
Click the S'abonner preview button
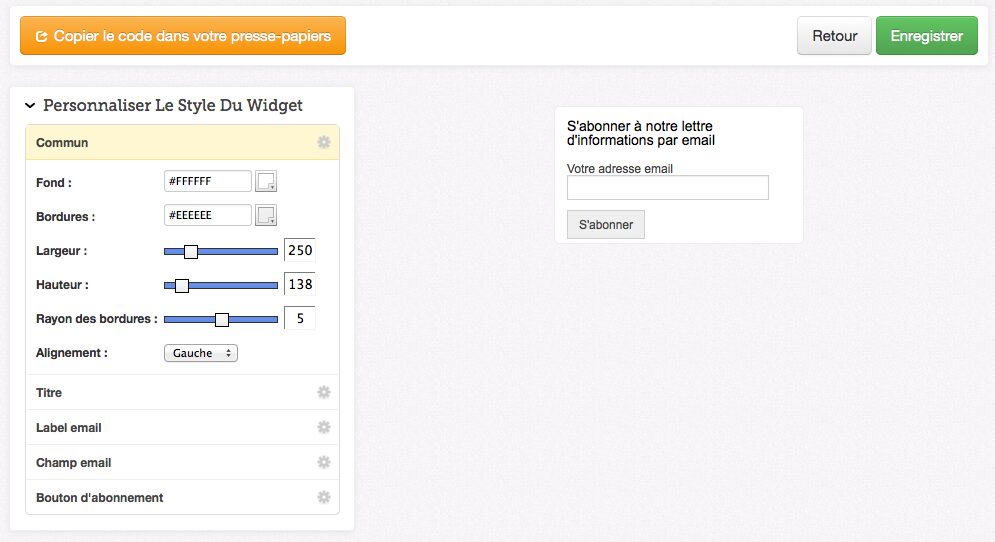pyautogui.click(x=606, y=225)
